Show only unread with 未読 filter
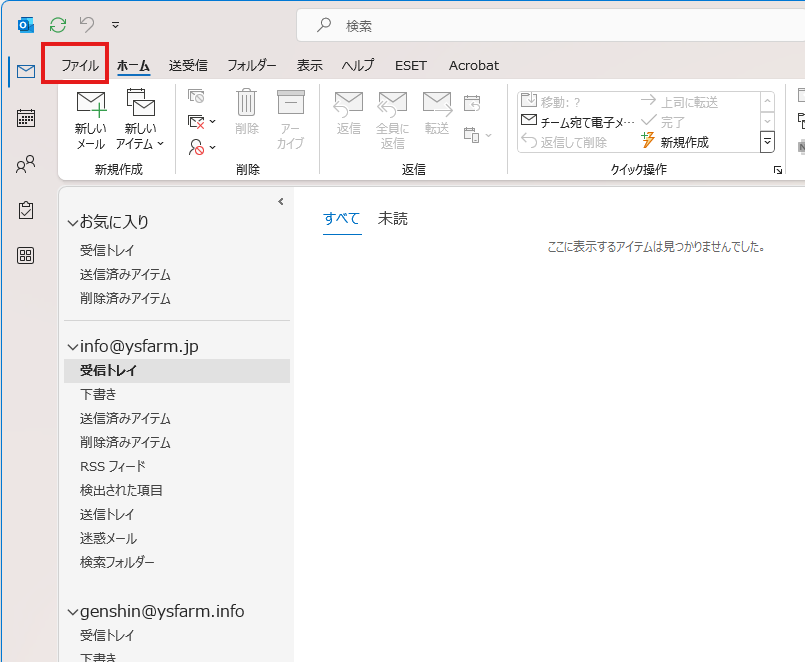Image resolution: width=805 pixels, height=662 pixels. click(392, 219)
